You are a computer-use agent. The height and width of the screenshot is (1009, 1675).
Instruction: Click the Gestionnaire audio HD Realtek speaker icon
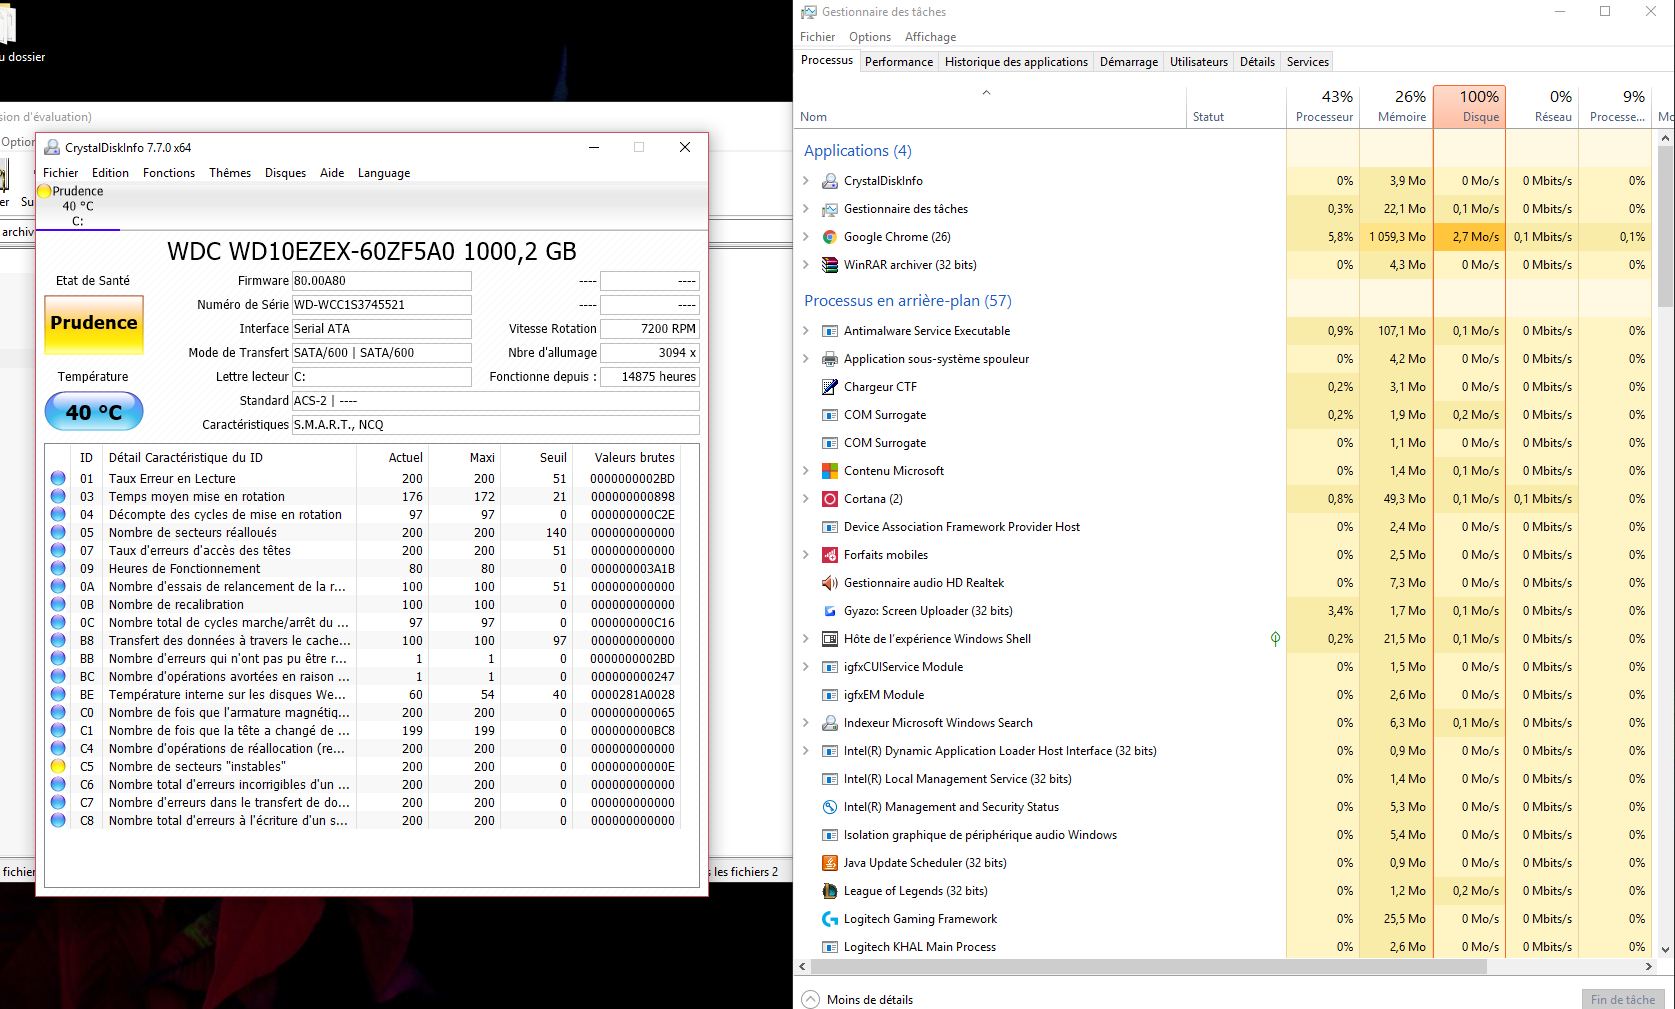(829, 583)
